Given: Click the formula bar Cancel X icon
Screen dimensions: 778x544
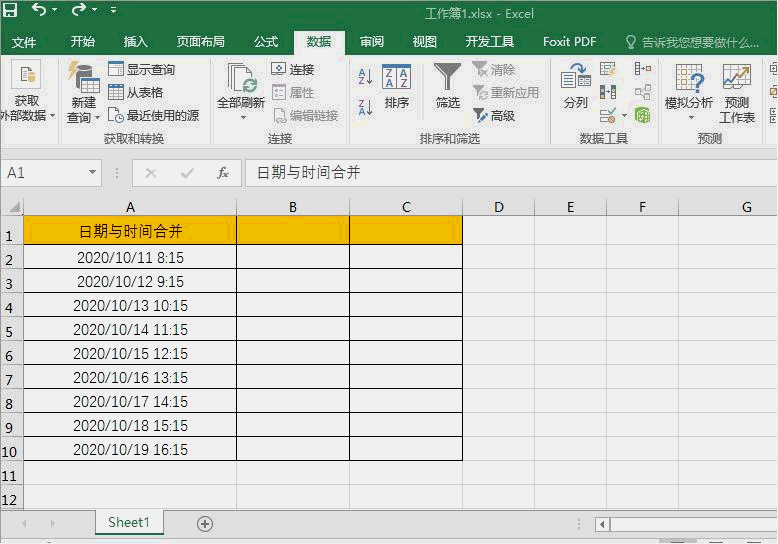Looking at the screenshot, I should click(x=151, y=173).
